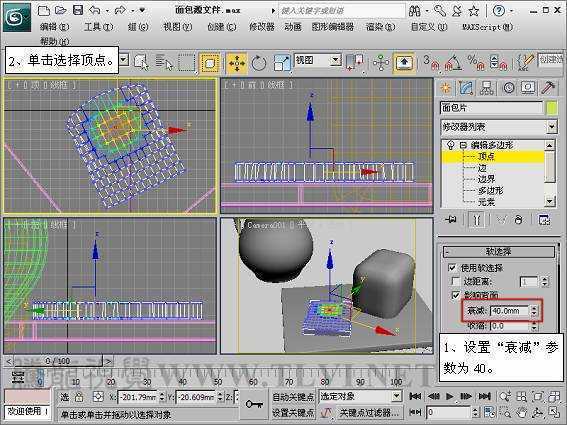Open the 视图(V) menu

pos(178,27)
